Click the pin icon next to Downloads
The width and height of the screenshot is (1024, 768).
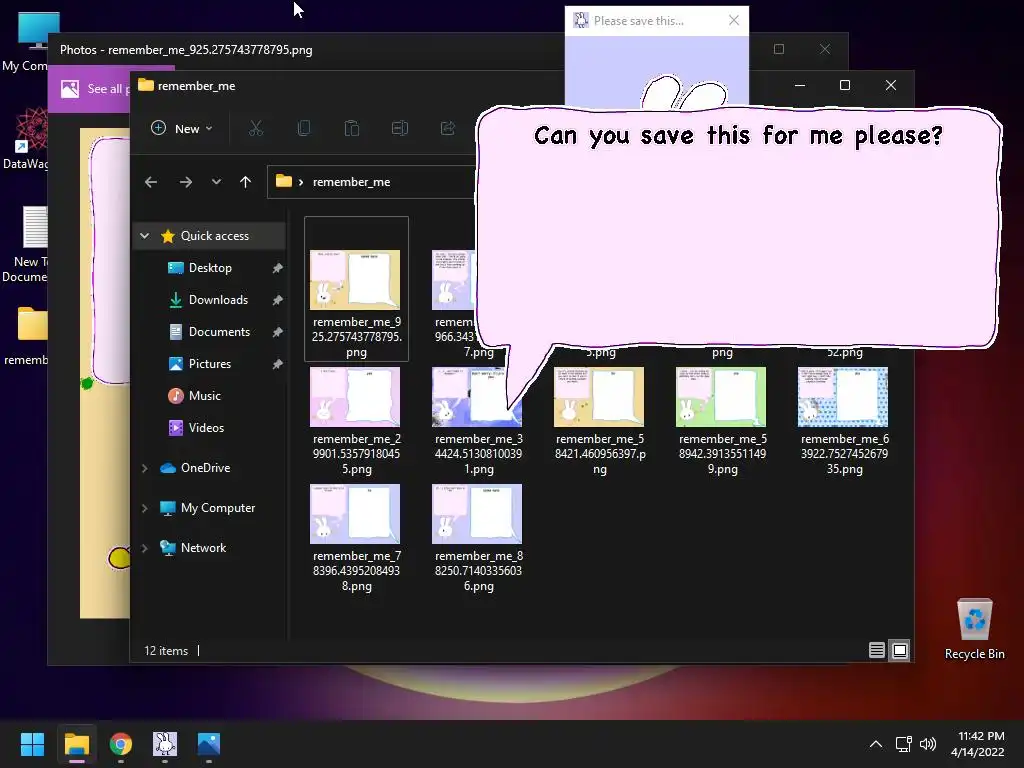click(x=278, y=300)
